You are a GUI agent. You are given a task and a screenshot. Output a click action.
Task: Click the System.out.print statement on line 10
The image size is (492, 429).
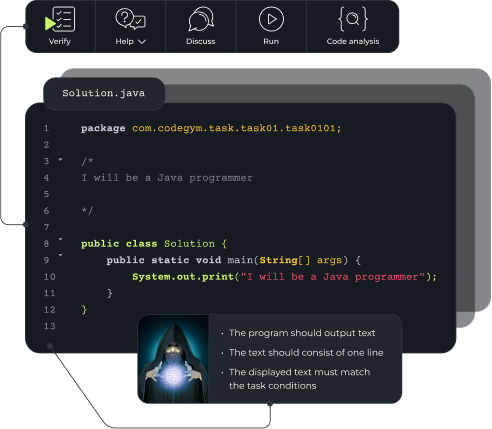click(284, 277)
